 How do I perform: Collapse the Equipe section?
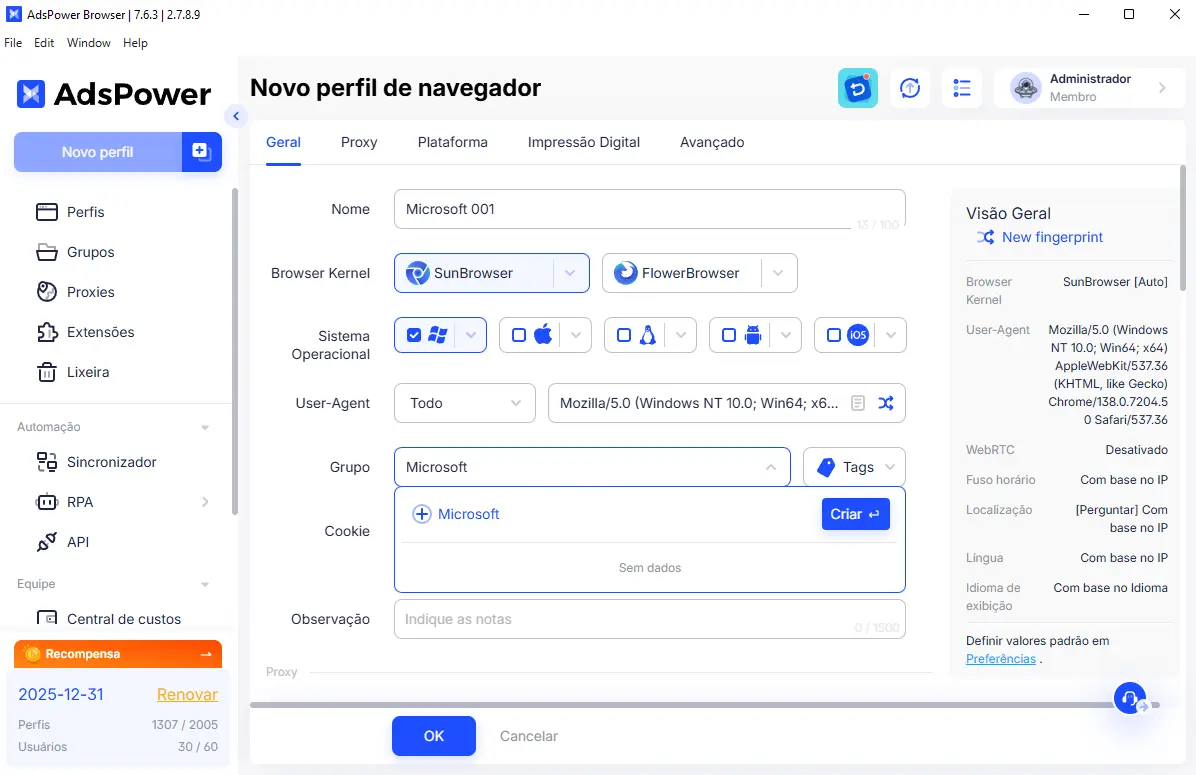click(x=204, y=584)
